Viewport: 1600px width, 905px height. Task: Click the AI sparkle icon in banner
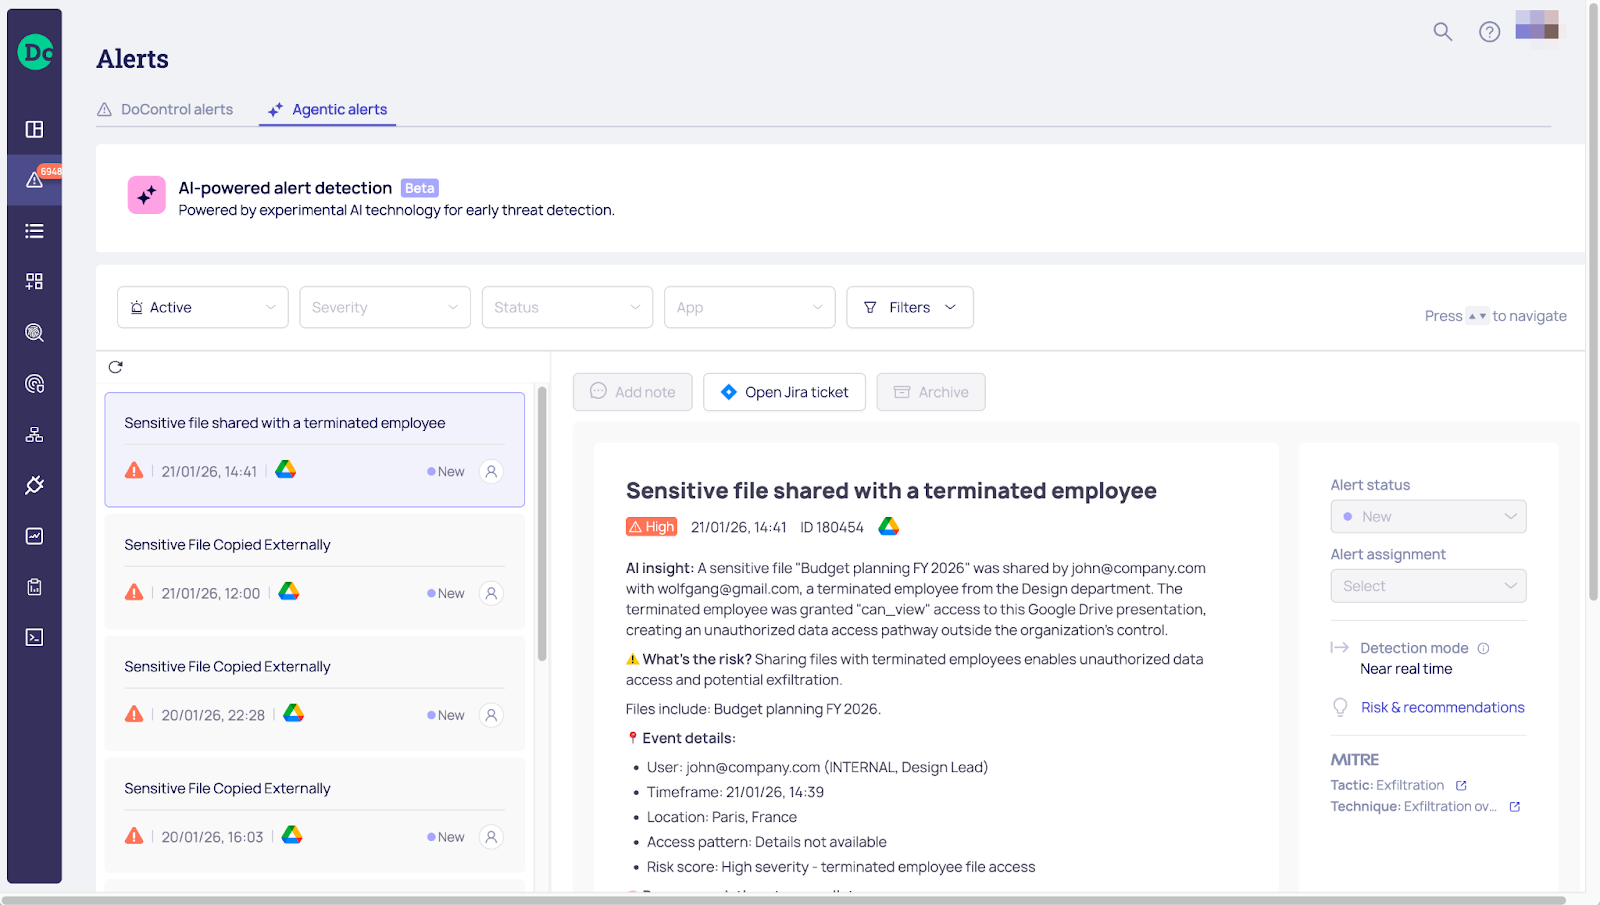[147, 195]
